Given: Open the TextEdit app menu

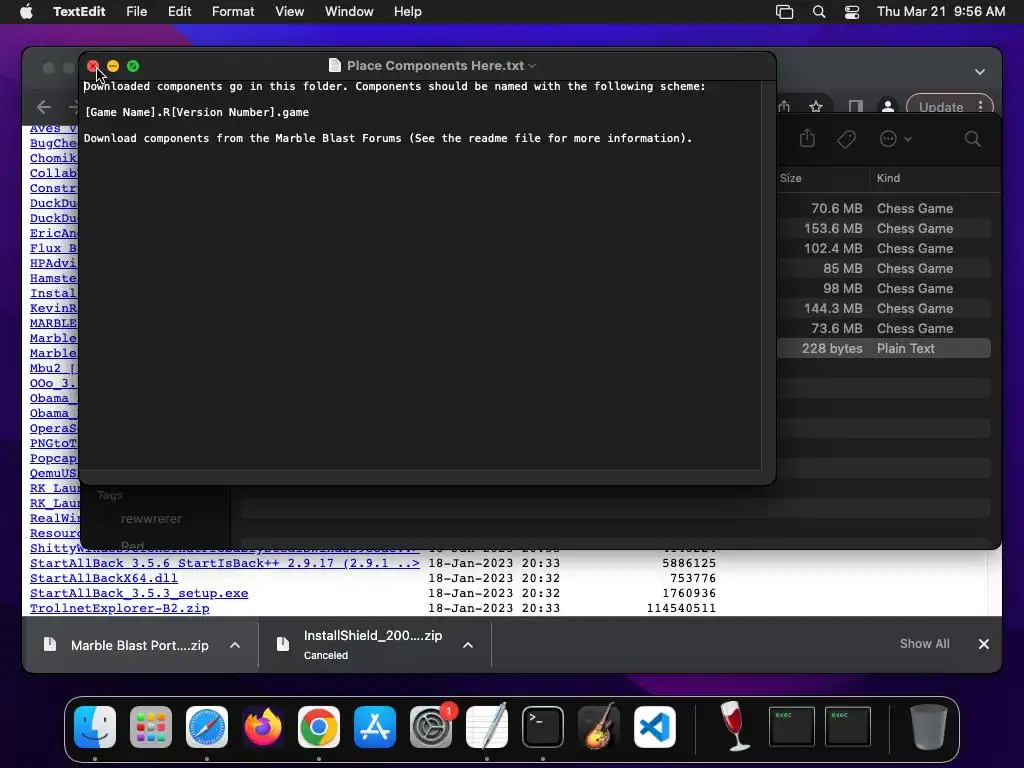Looking at the screenshot, I should click(79, 12).
